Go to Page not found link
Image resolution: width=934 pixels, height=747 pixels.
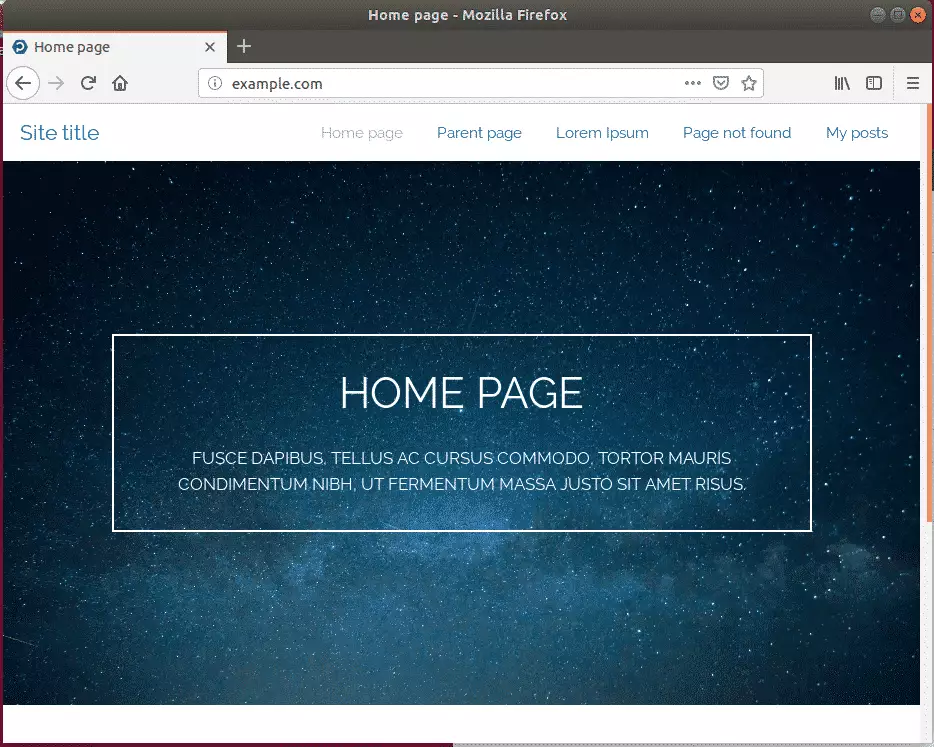pos(737,133)
